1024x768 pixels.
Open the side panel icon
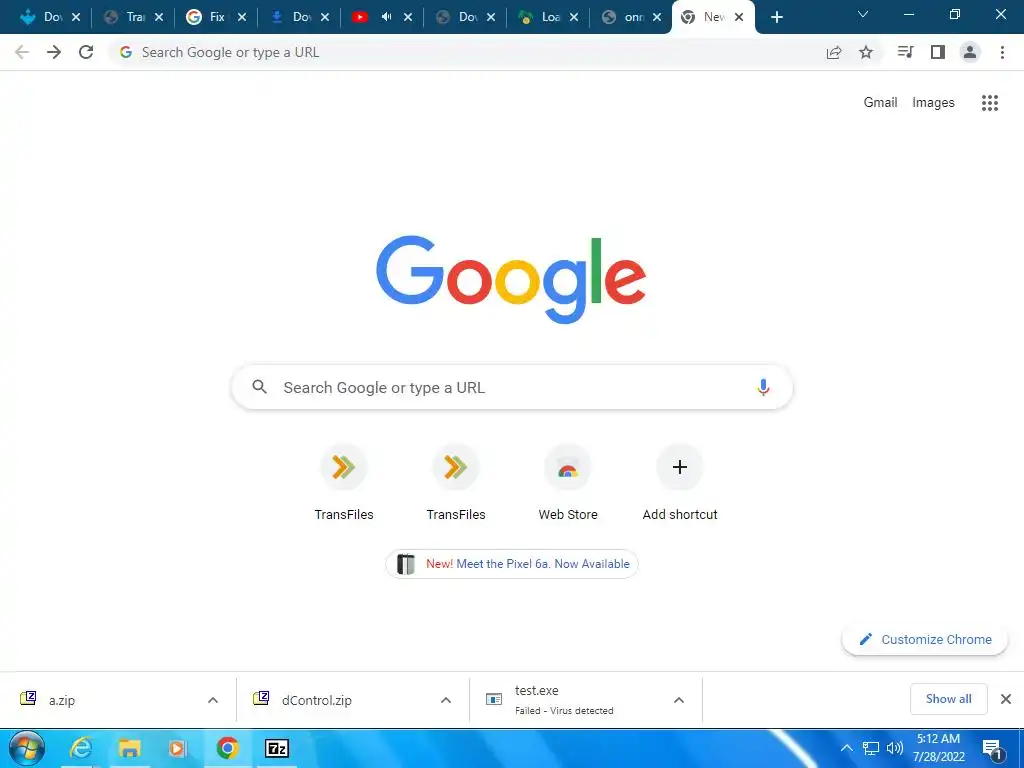tap(938, 52)
